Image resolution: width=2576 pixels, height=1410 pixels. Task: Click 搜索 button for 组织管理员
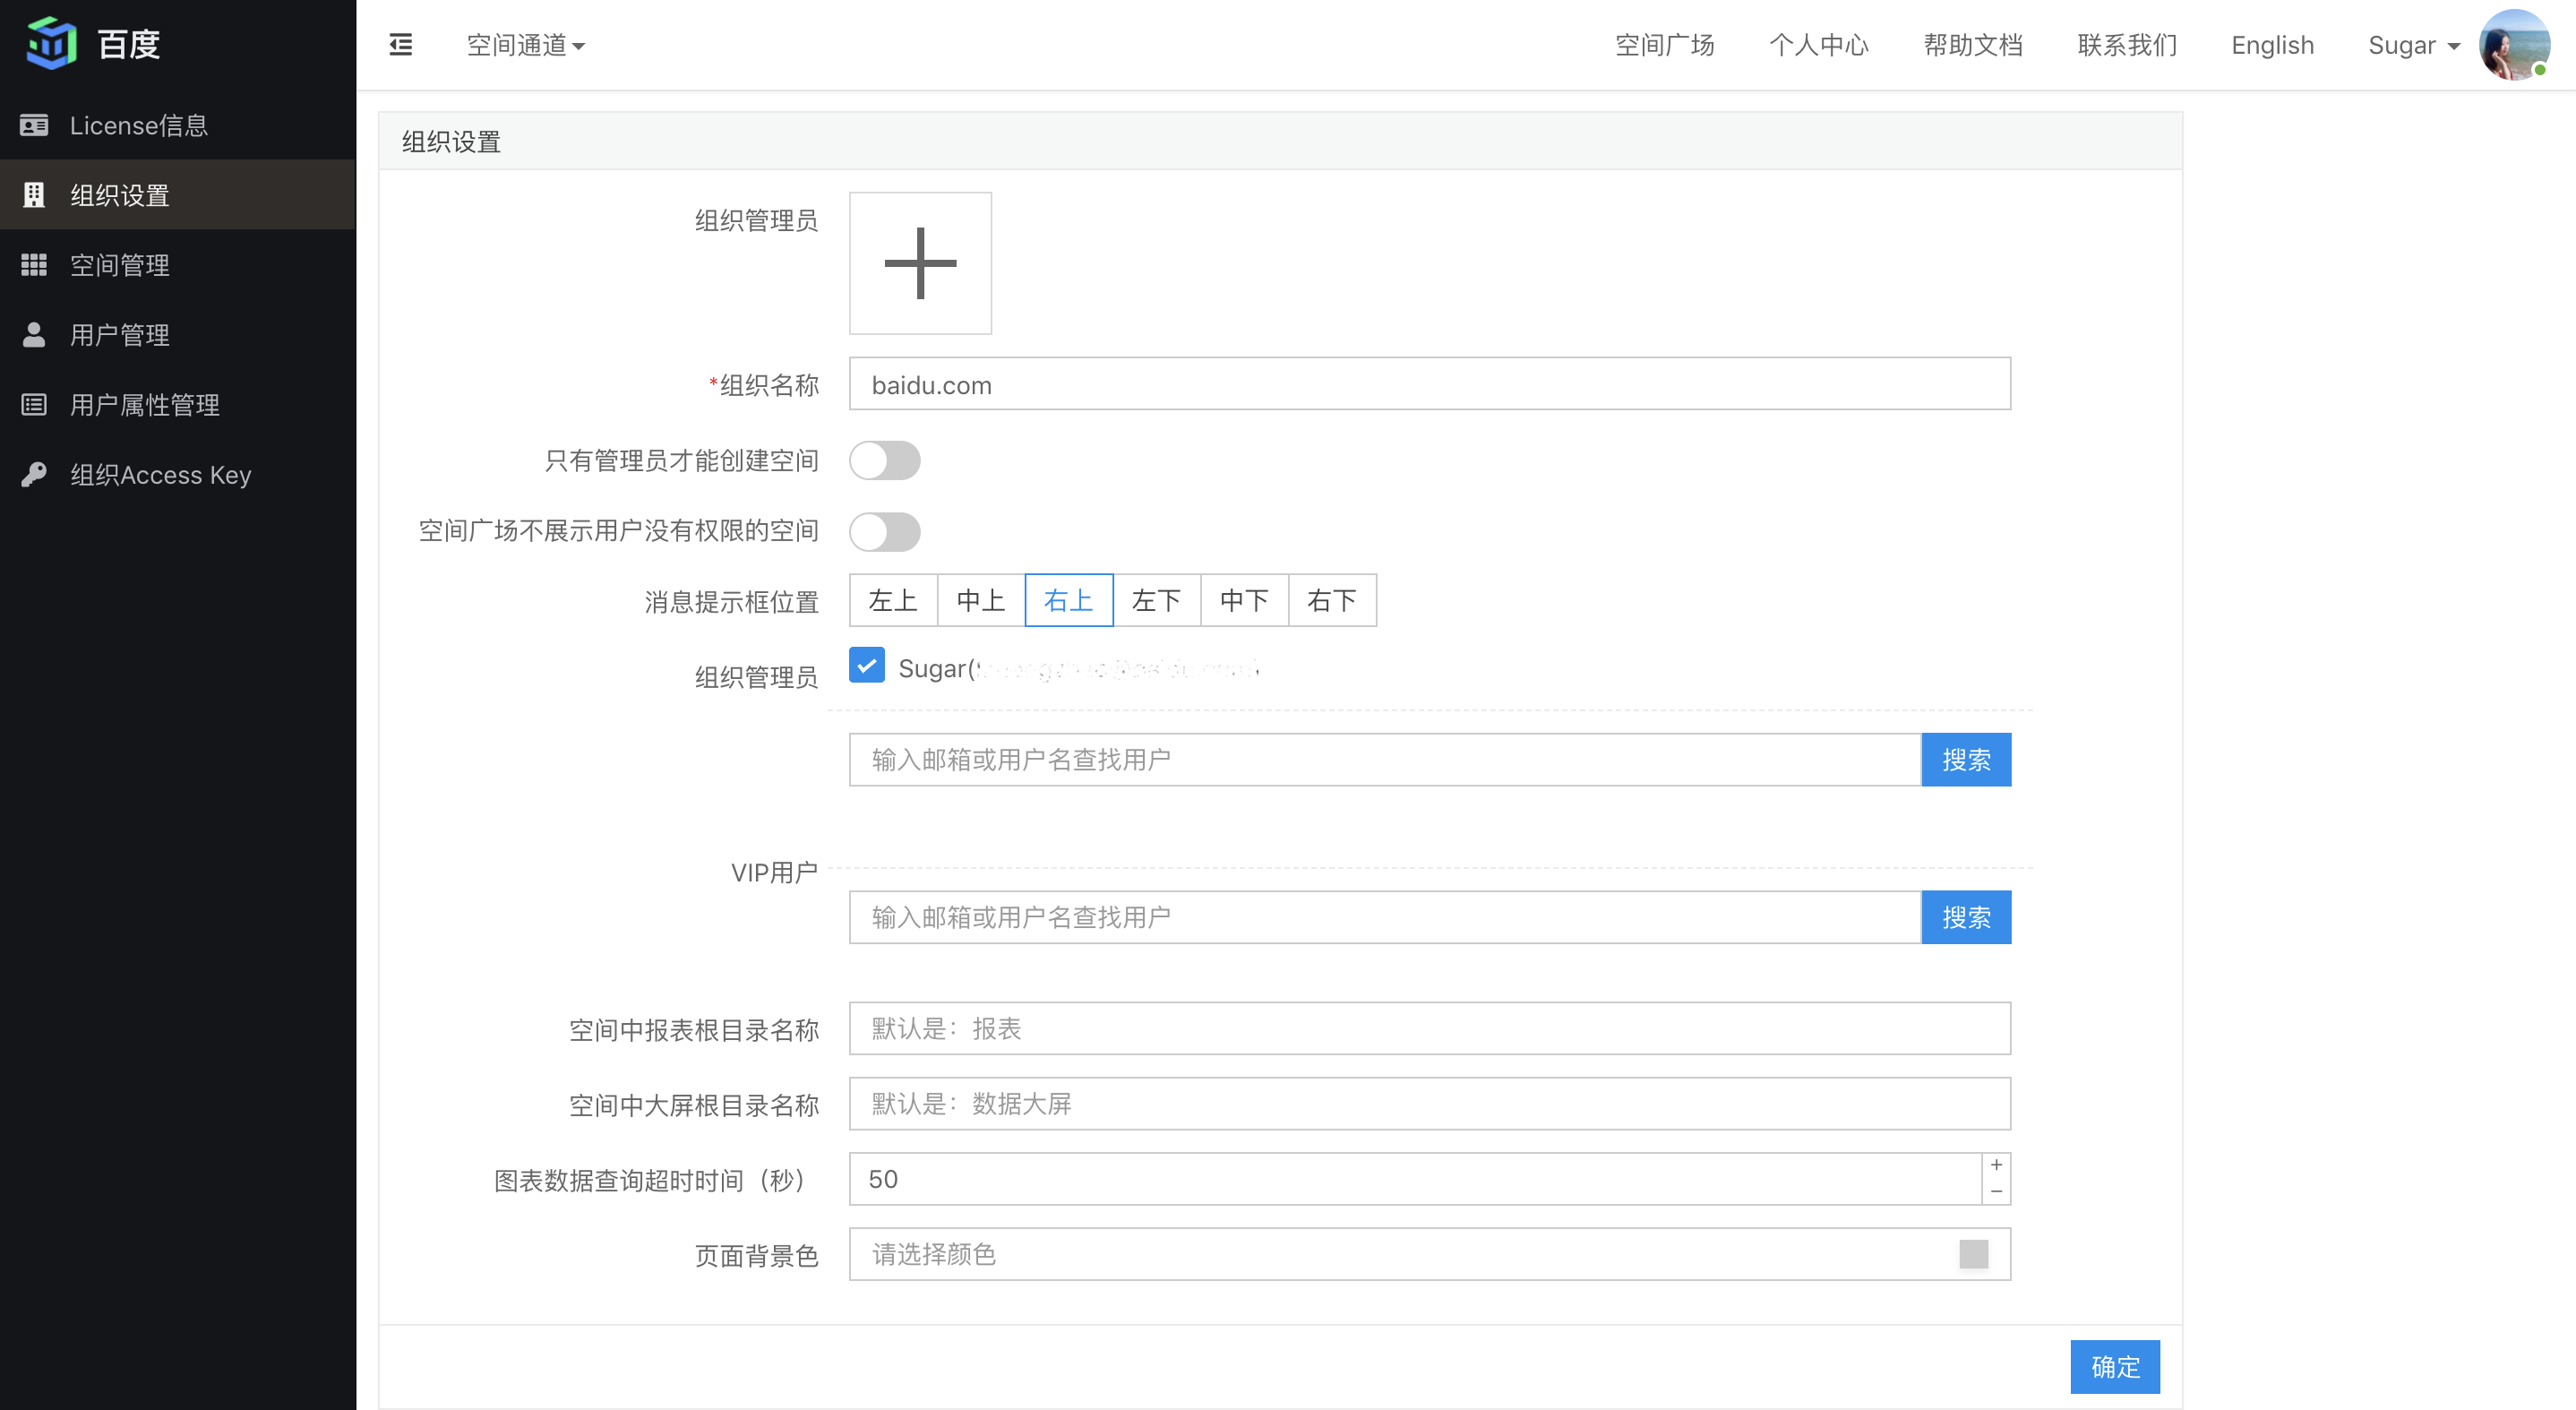1967,759
